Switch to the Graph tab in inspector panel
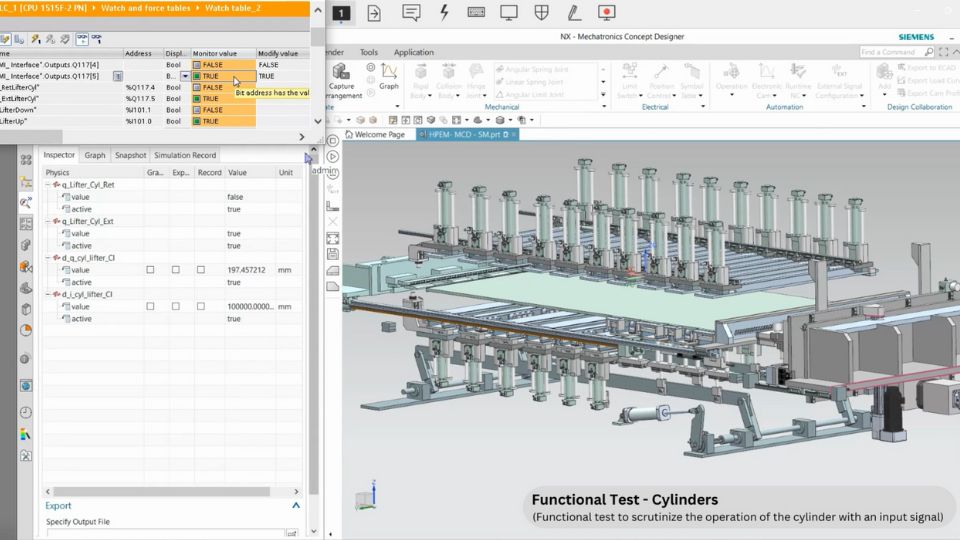The image size is (960, 540). pyautogui.click(x=95, y=156)
